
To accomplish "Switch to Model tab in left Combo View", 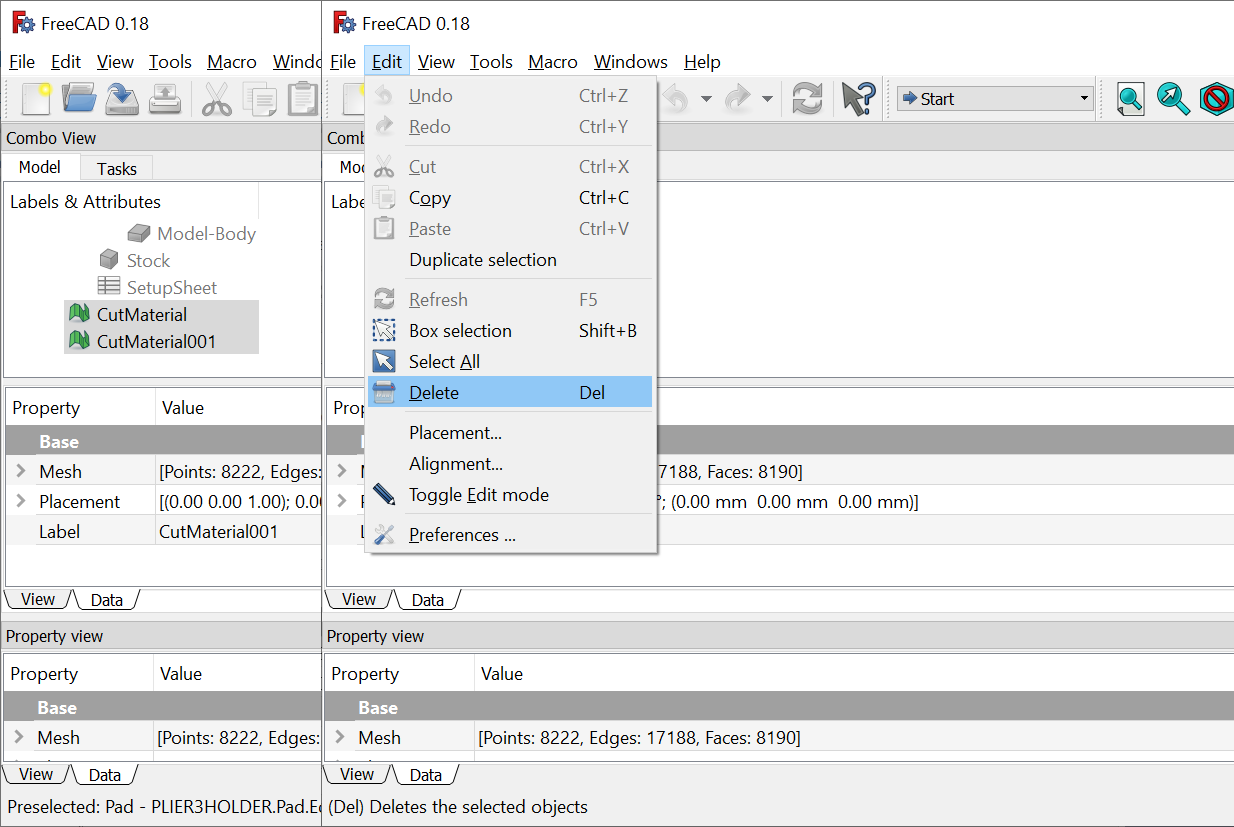I will pyautogui.click(x=40, y=167).
